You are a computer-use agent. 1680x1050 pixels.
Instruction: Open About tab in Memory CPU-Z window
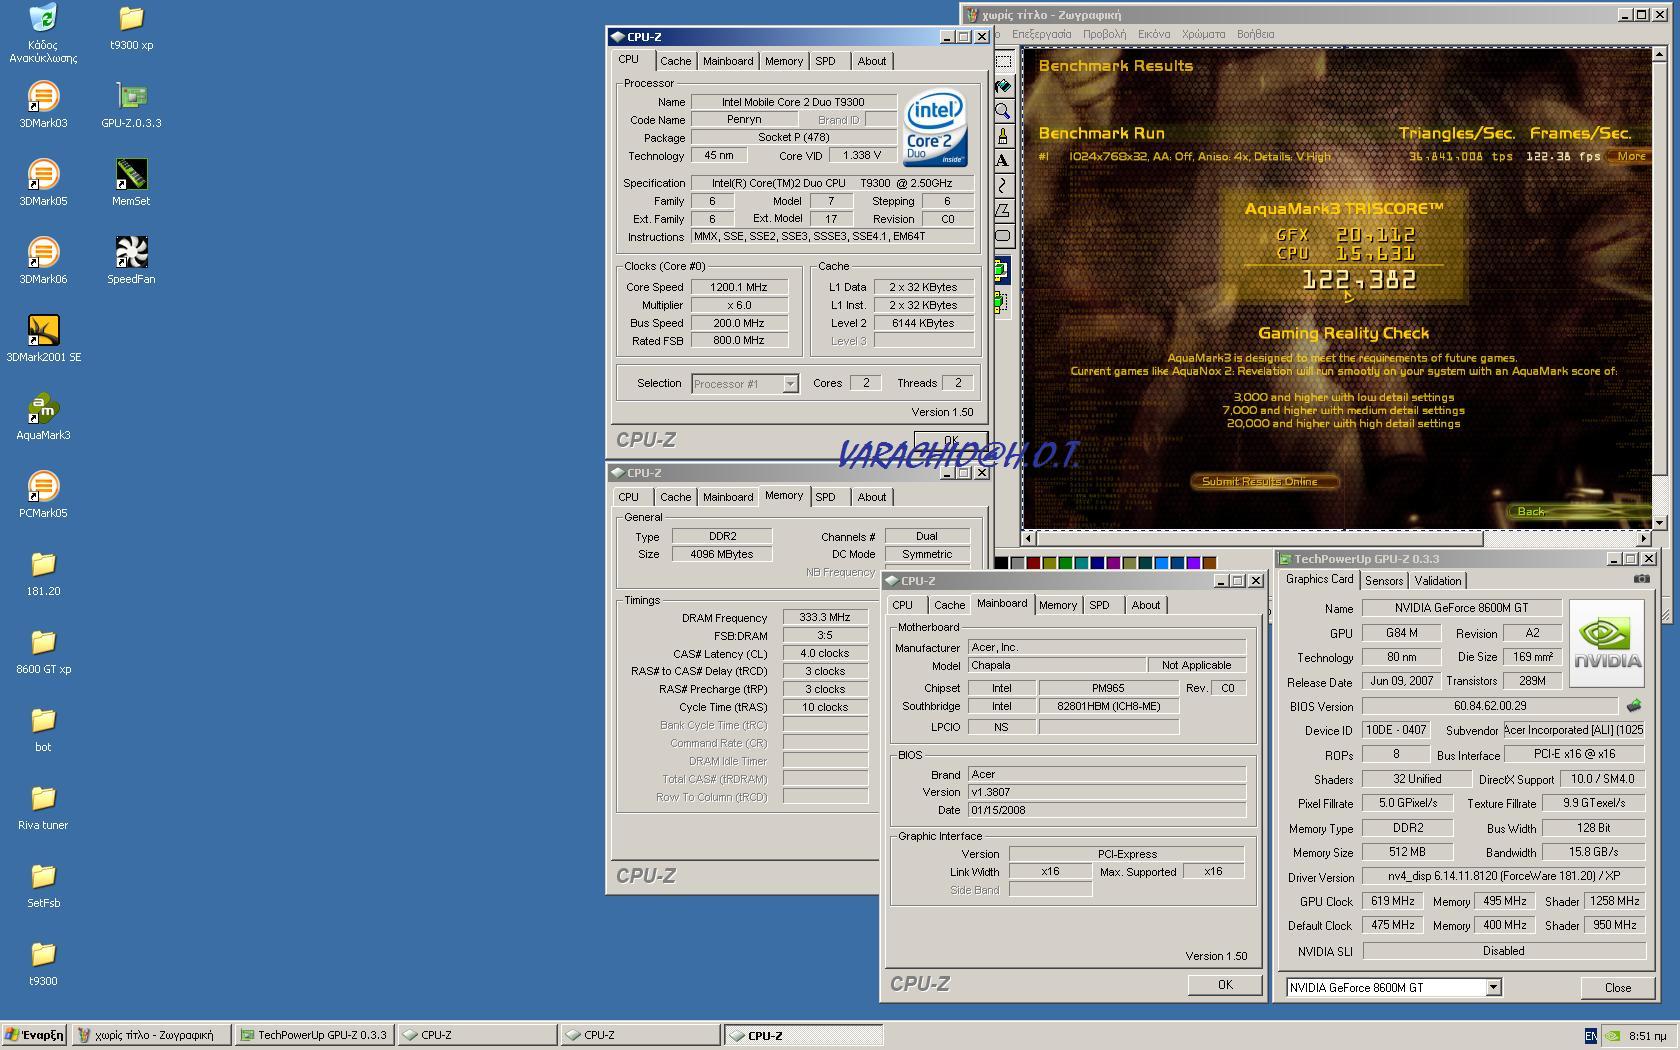pyautogui.click(x=871, y=497)
